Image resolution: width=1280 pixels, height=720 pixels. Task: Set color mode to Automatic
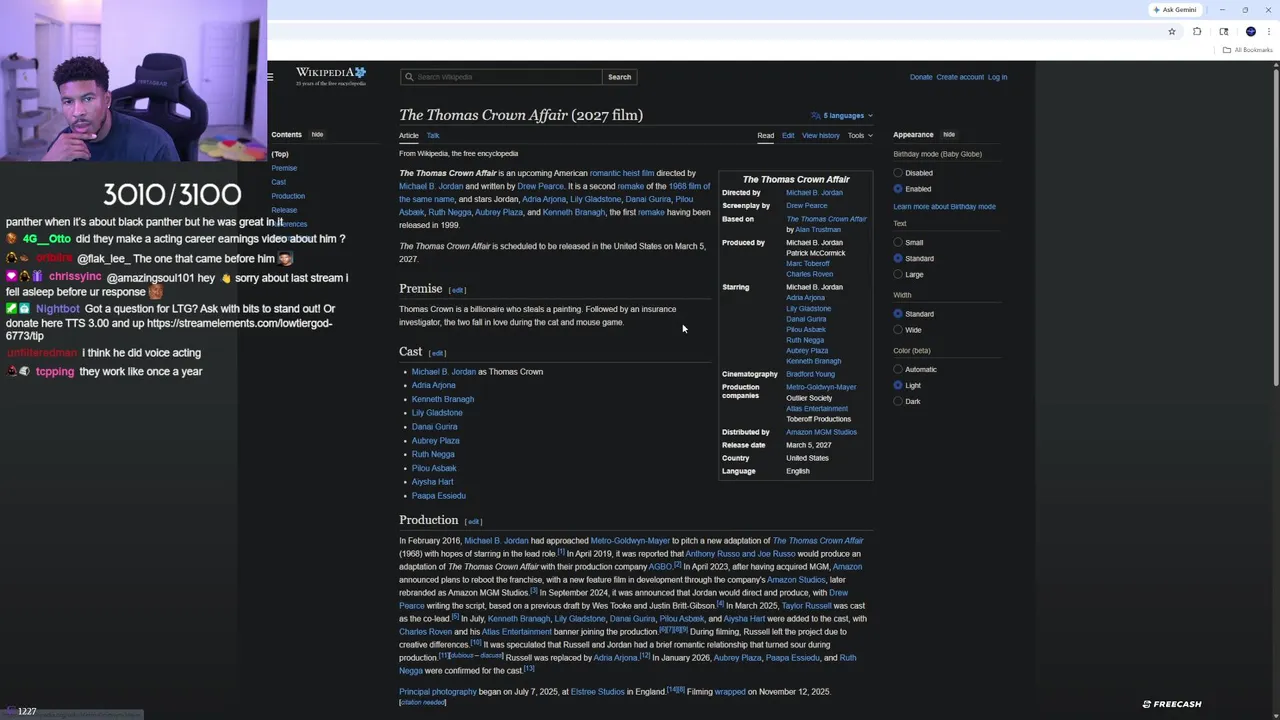coord(898,370)
